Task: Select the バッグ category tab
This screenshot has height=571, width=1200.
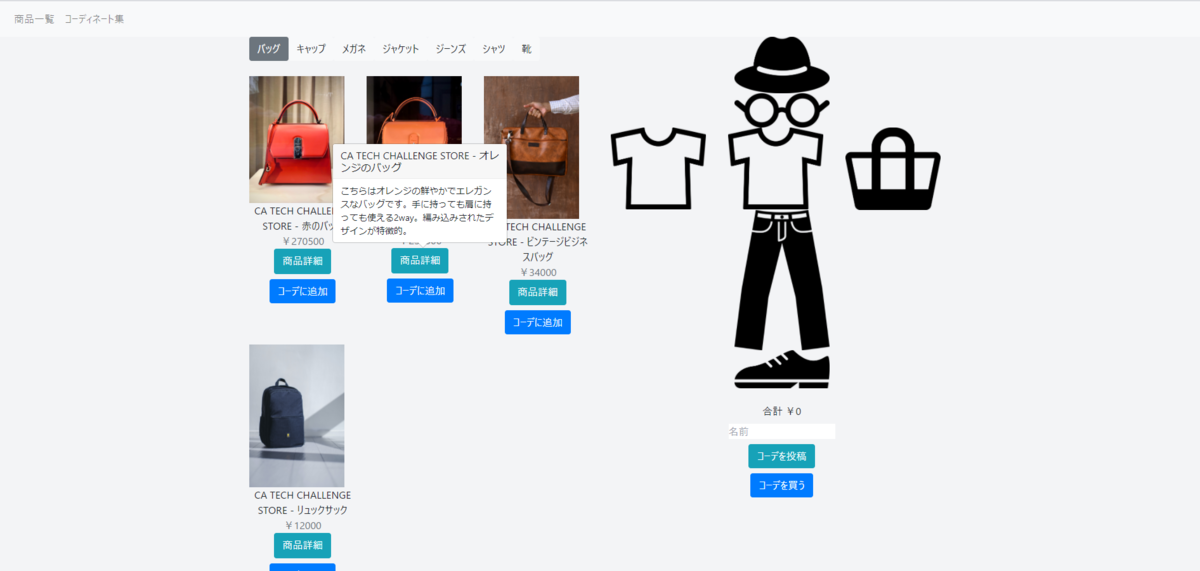Action: click(269, 49)
